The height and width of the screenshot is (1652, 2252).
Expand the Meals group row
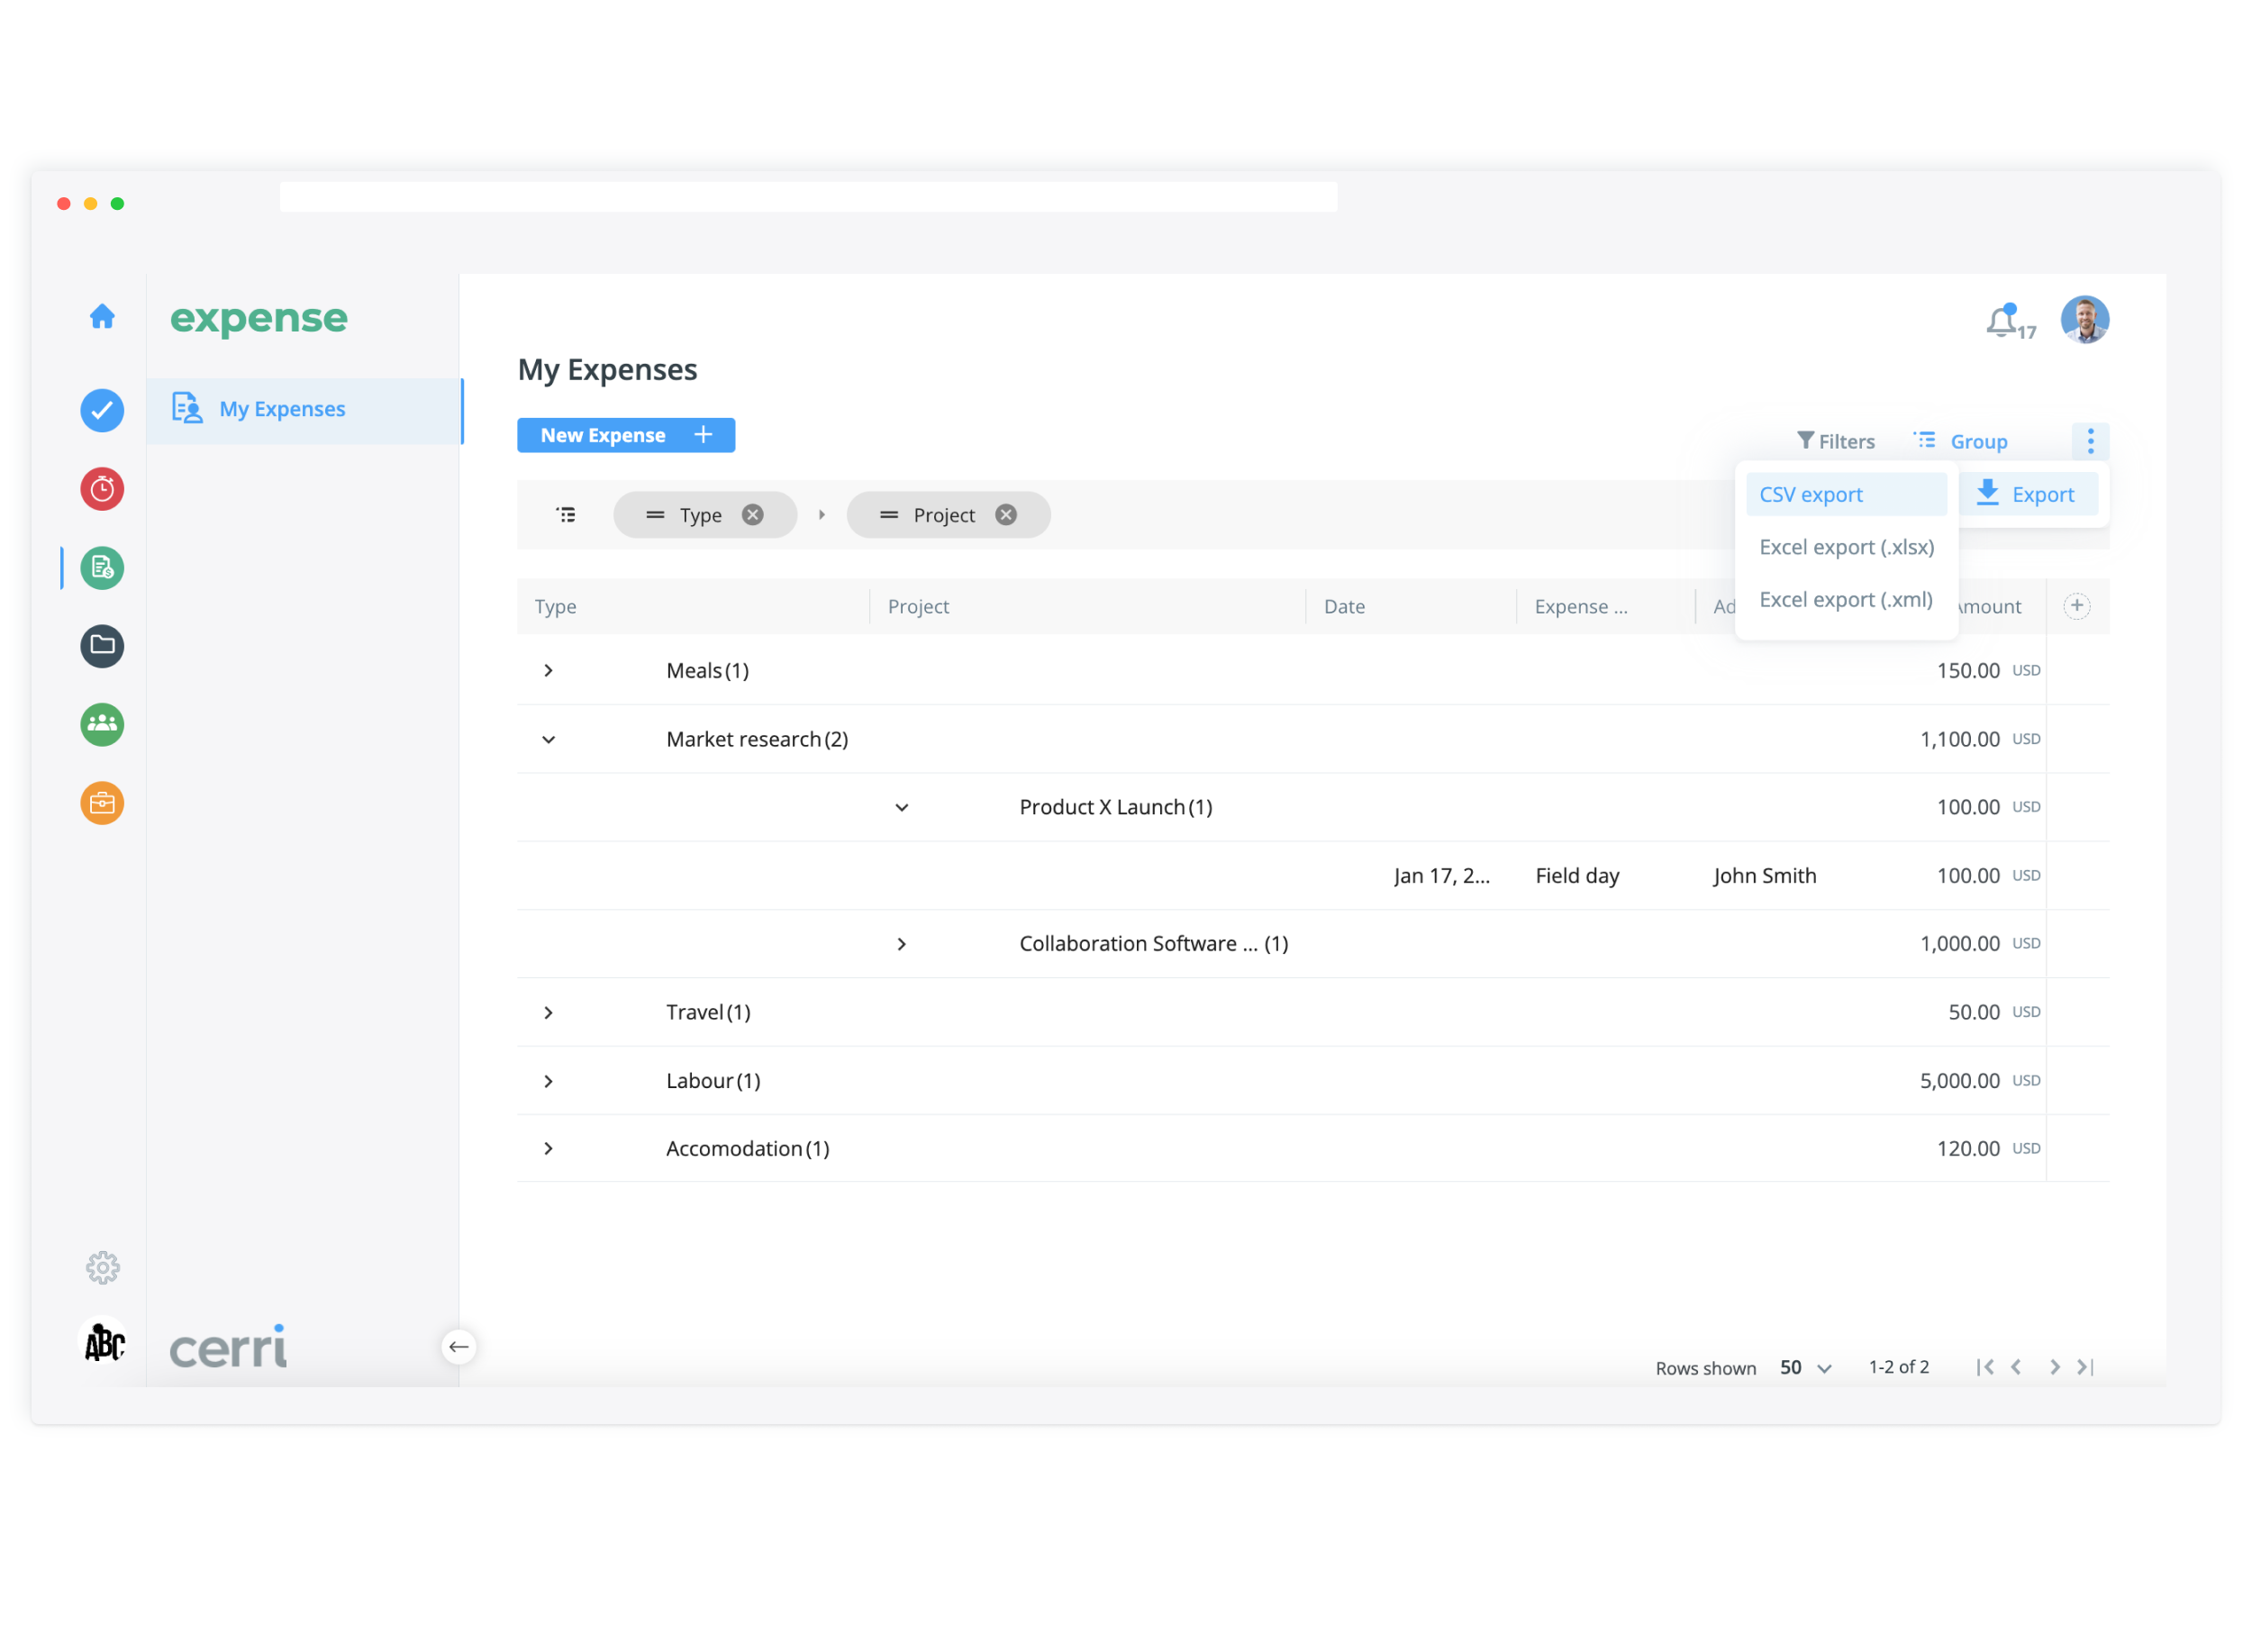coord(549,671)
